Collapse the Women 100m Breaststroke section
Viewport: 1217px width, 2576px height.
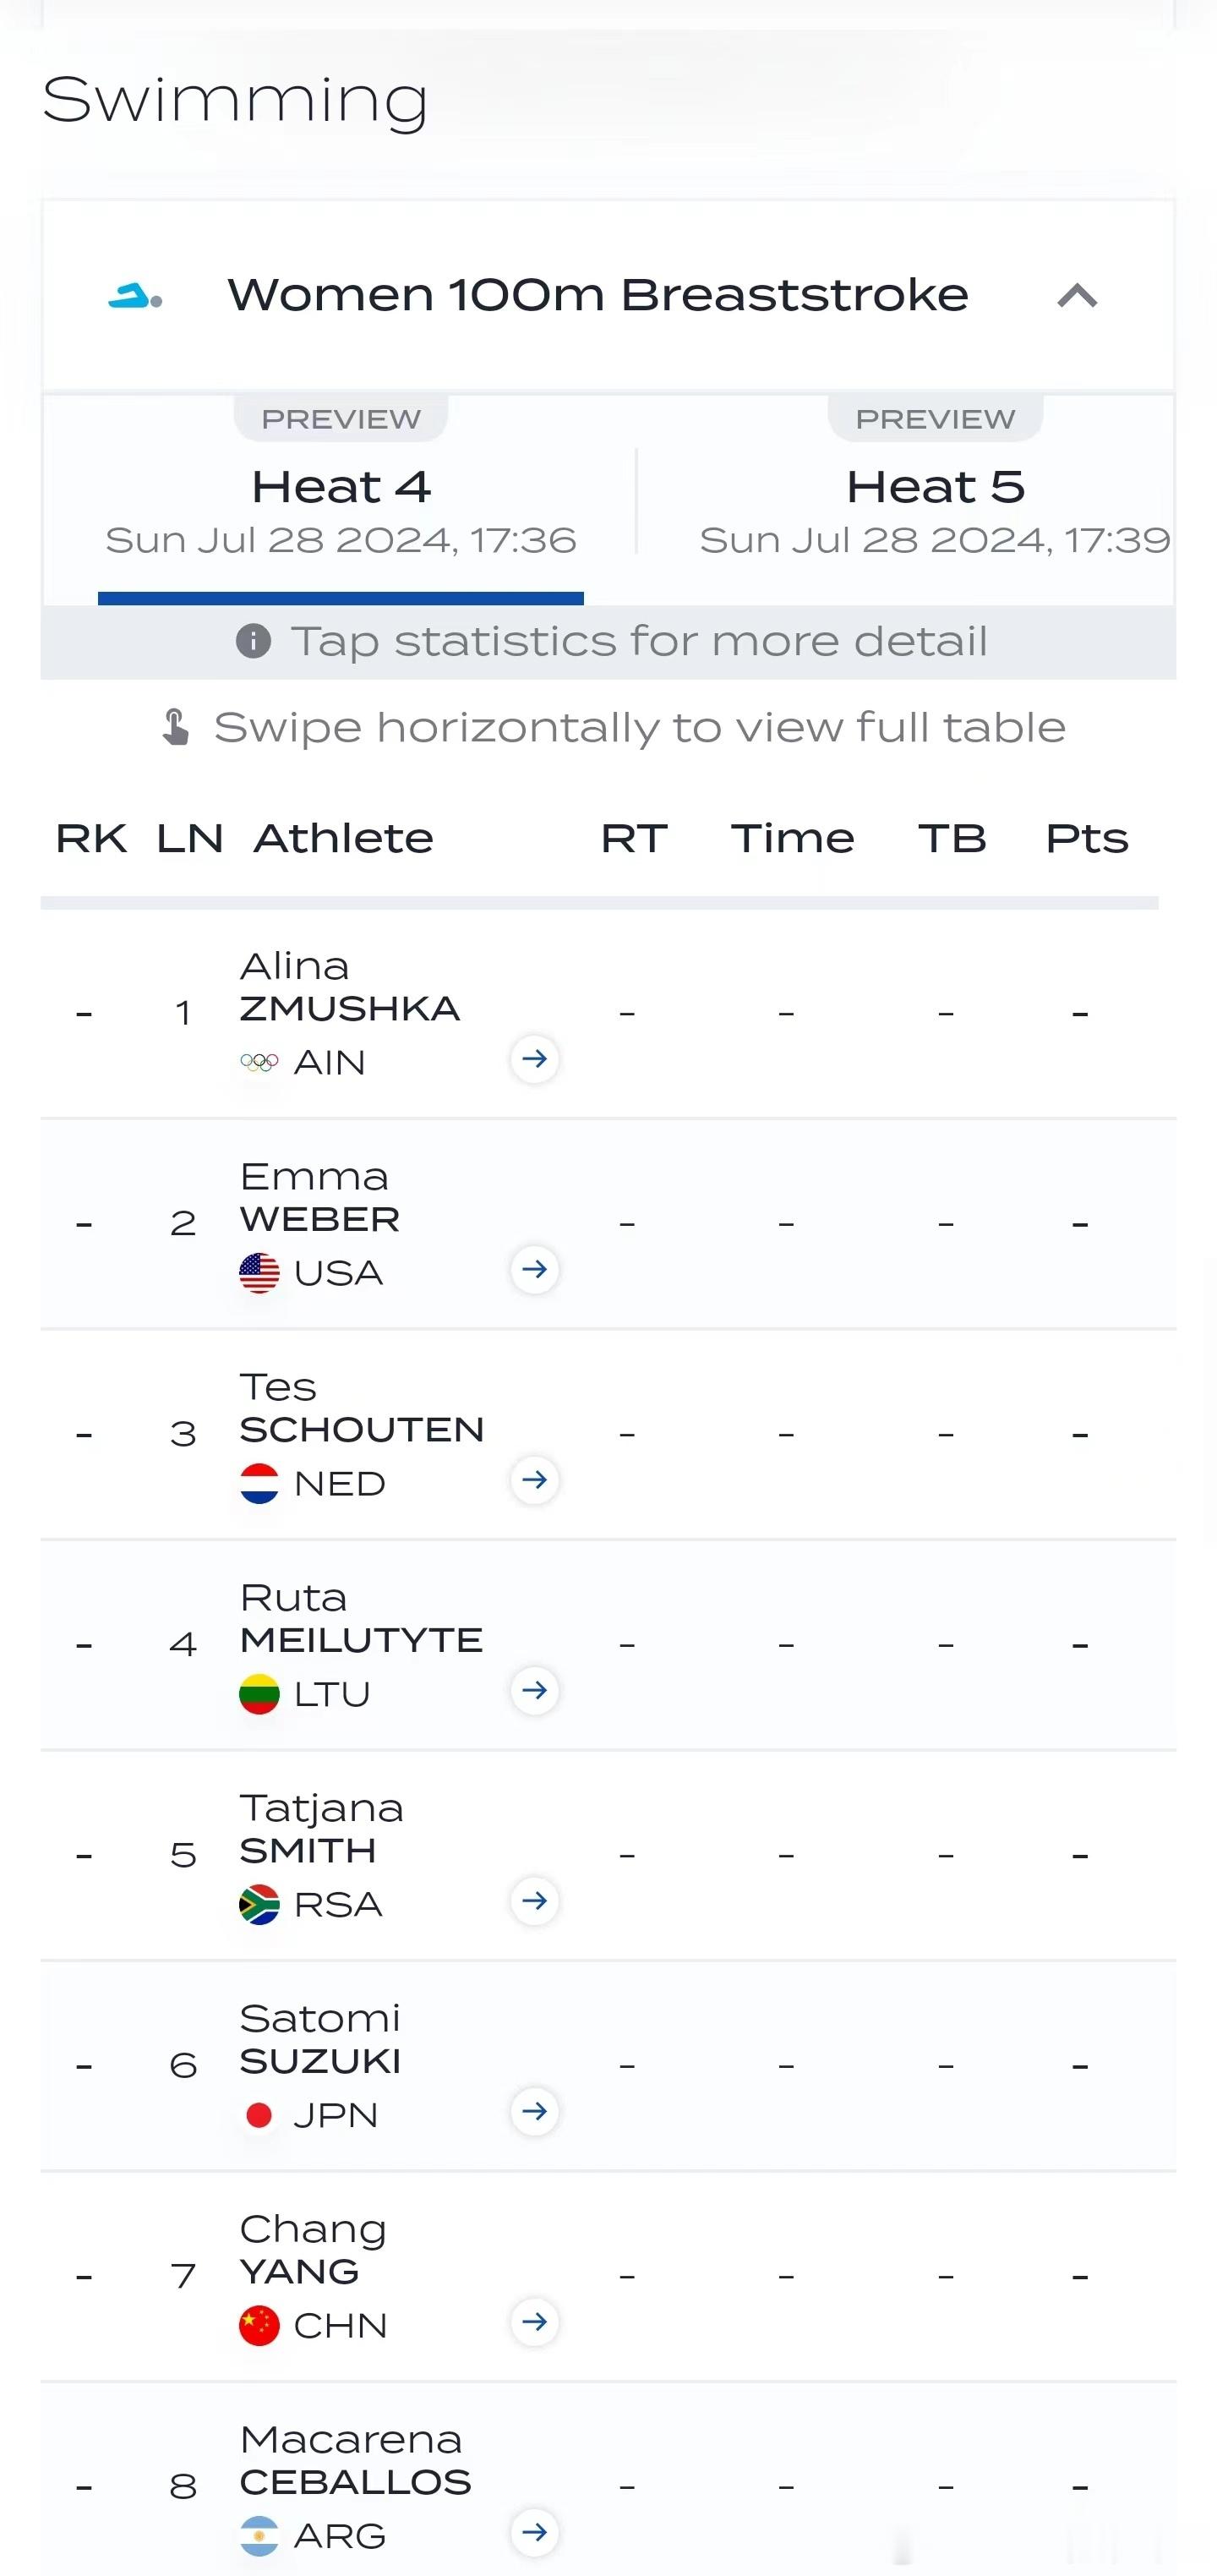coord(1077,296)
